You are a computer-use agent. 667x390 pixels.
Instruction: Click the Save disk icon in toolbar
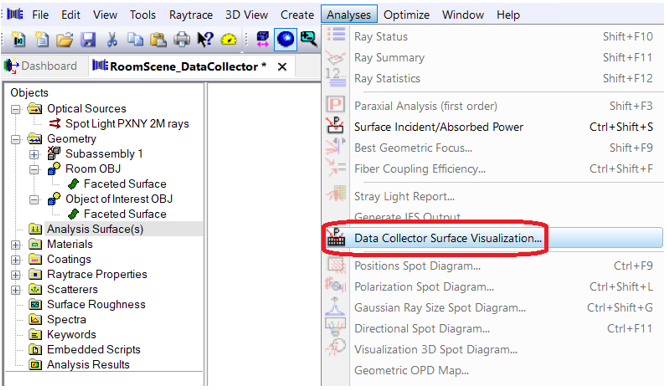88,40
